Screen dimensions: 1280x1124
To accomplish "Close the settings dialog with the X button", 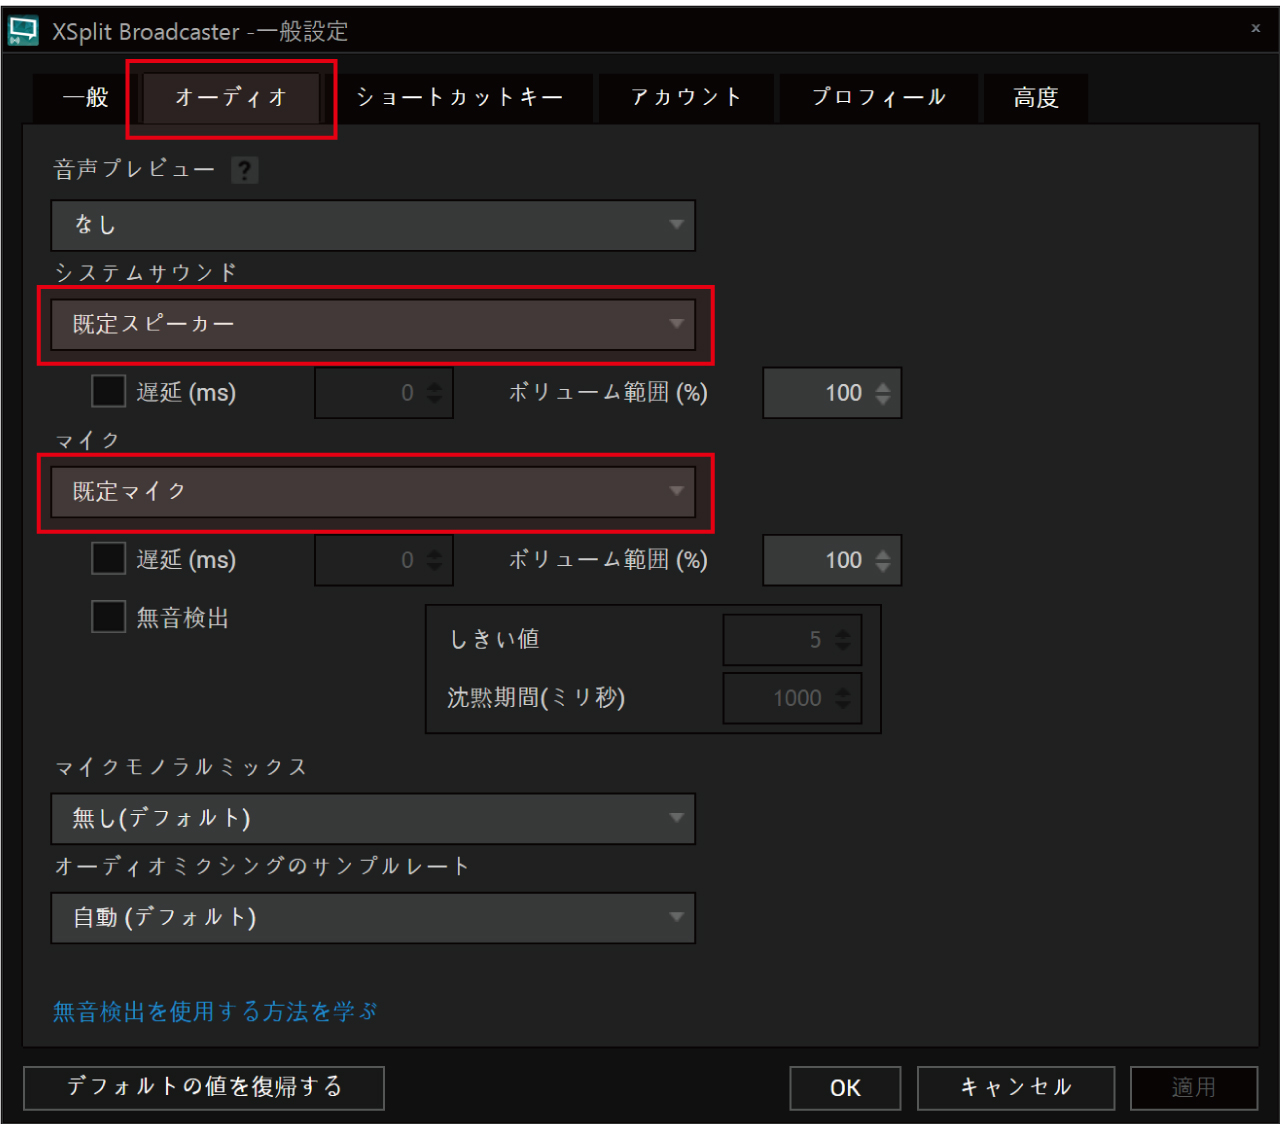I will coord(1256,28).
